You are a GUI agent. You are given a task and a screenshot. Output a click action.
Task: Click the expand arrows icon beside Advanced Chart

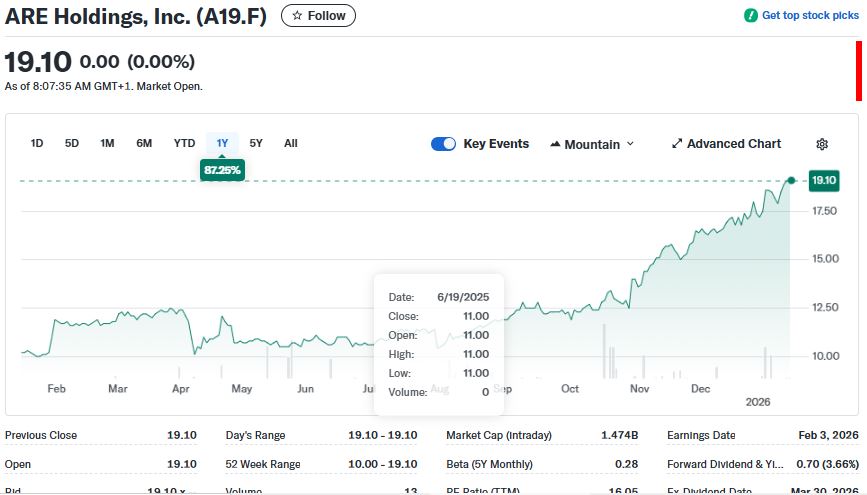coord(677,144)
